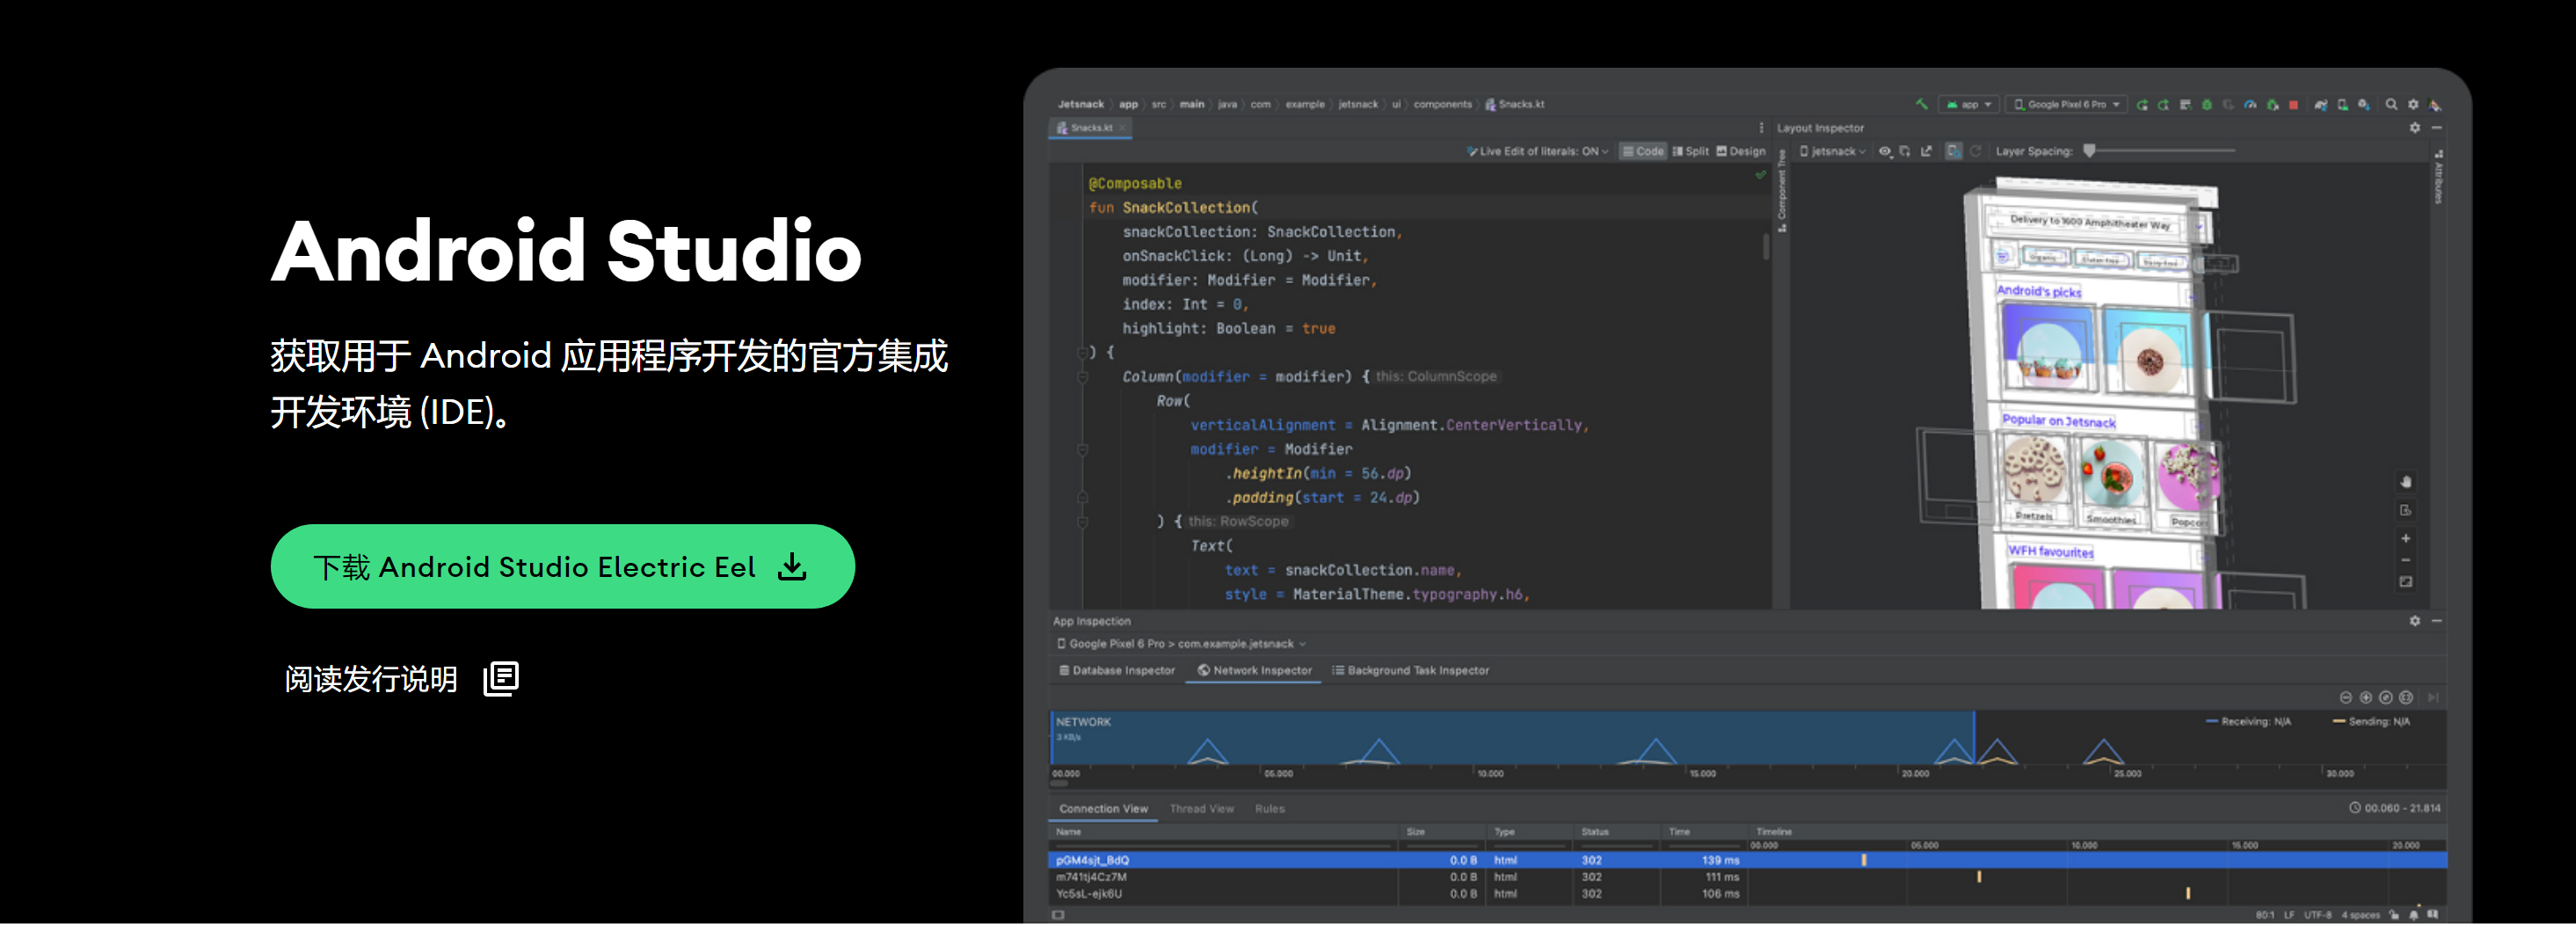Viewport: 2576px width, 927px height.
Task: Open the Profiler gauge icon in toolbar
Action: 2250,105
